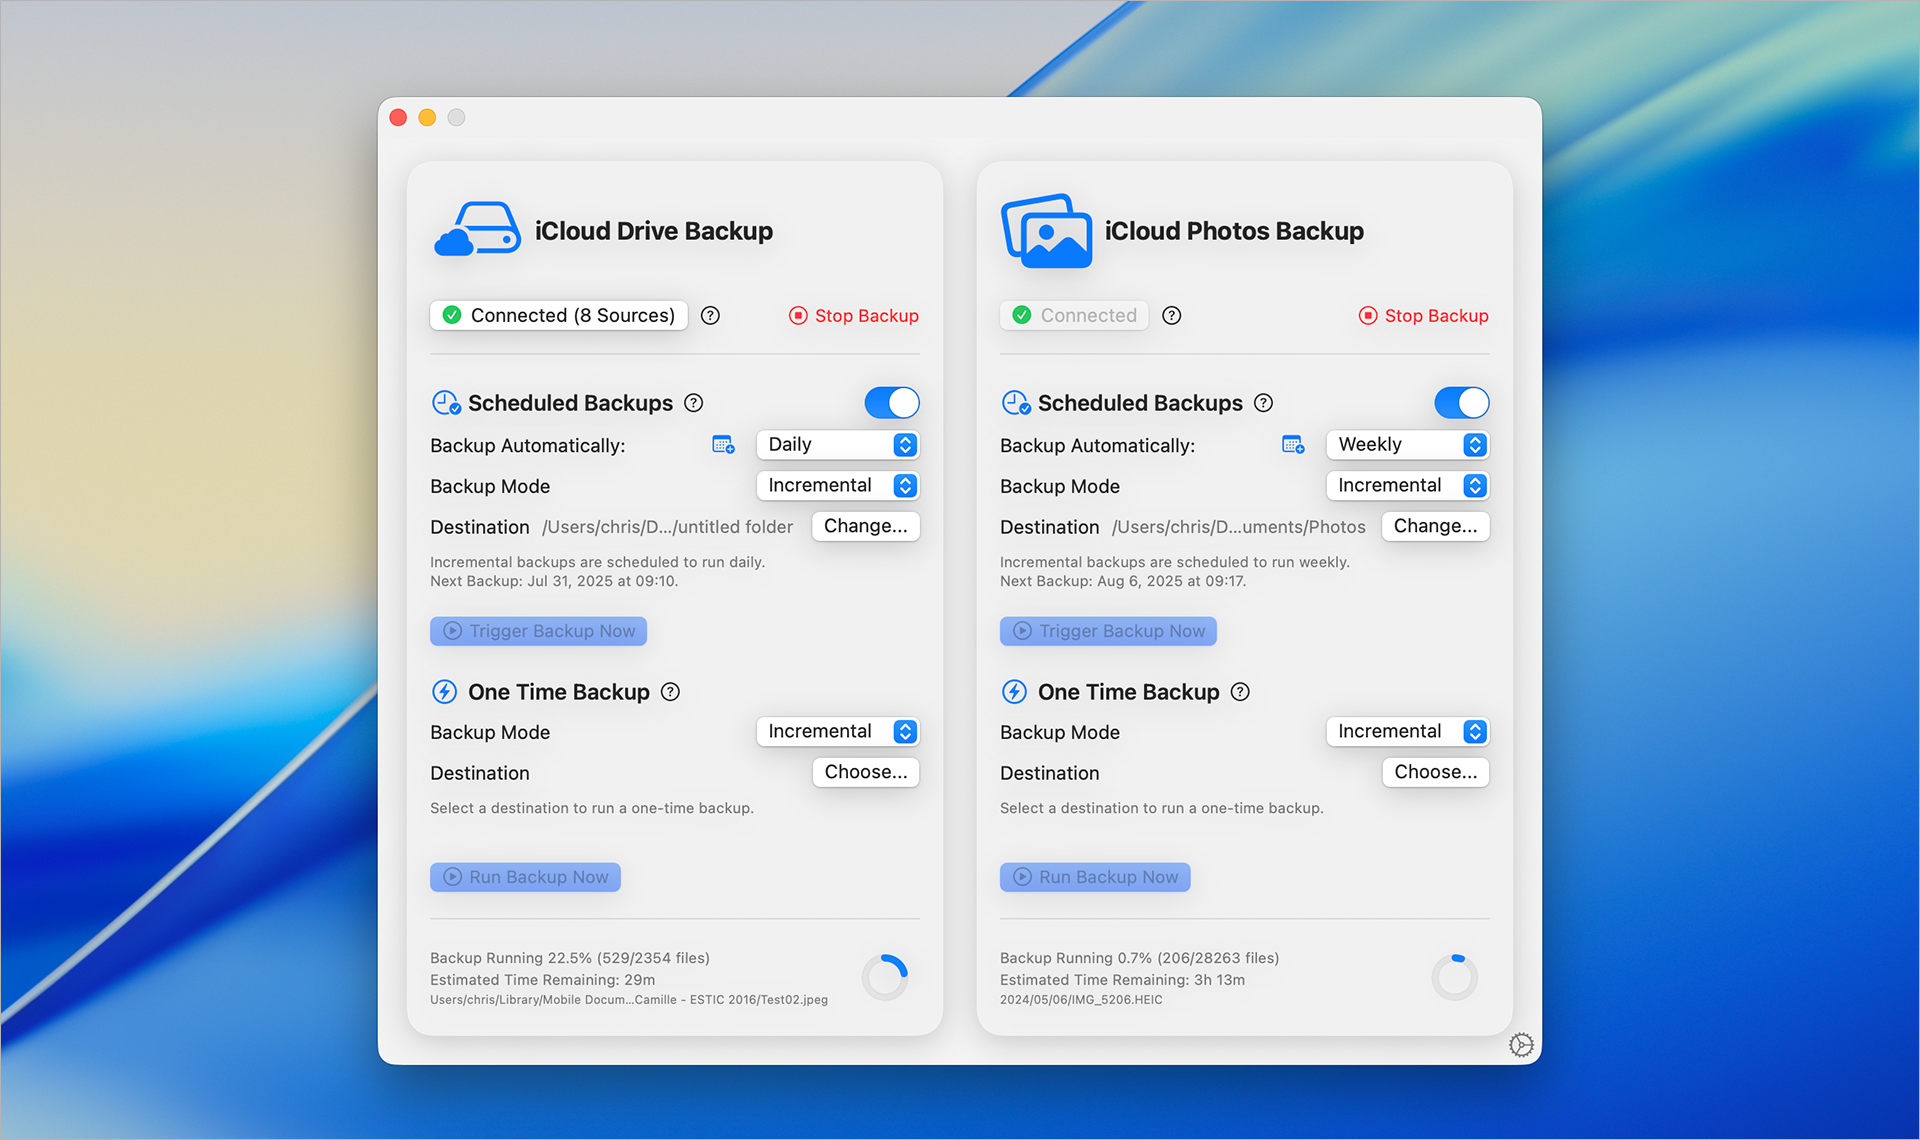Open Drive One Time Backup help icon
This screenshot has height=1140, width=1920.
pyautogui.click(x=670, y=691)
